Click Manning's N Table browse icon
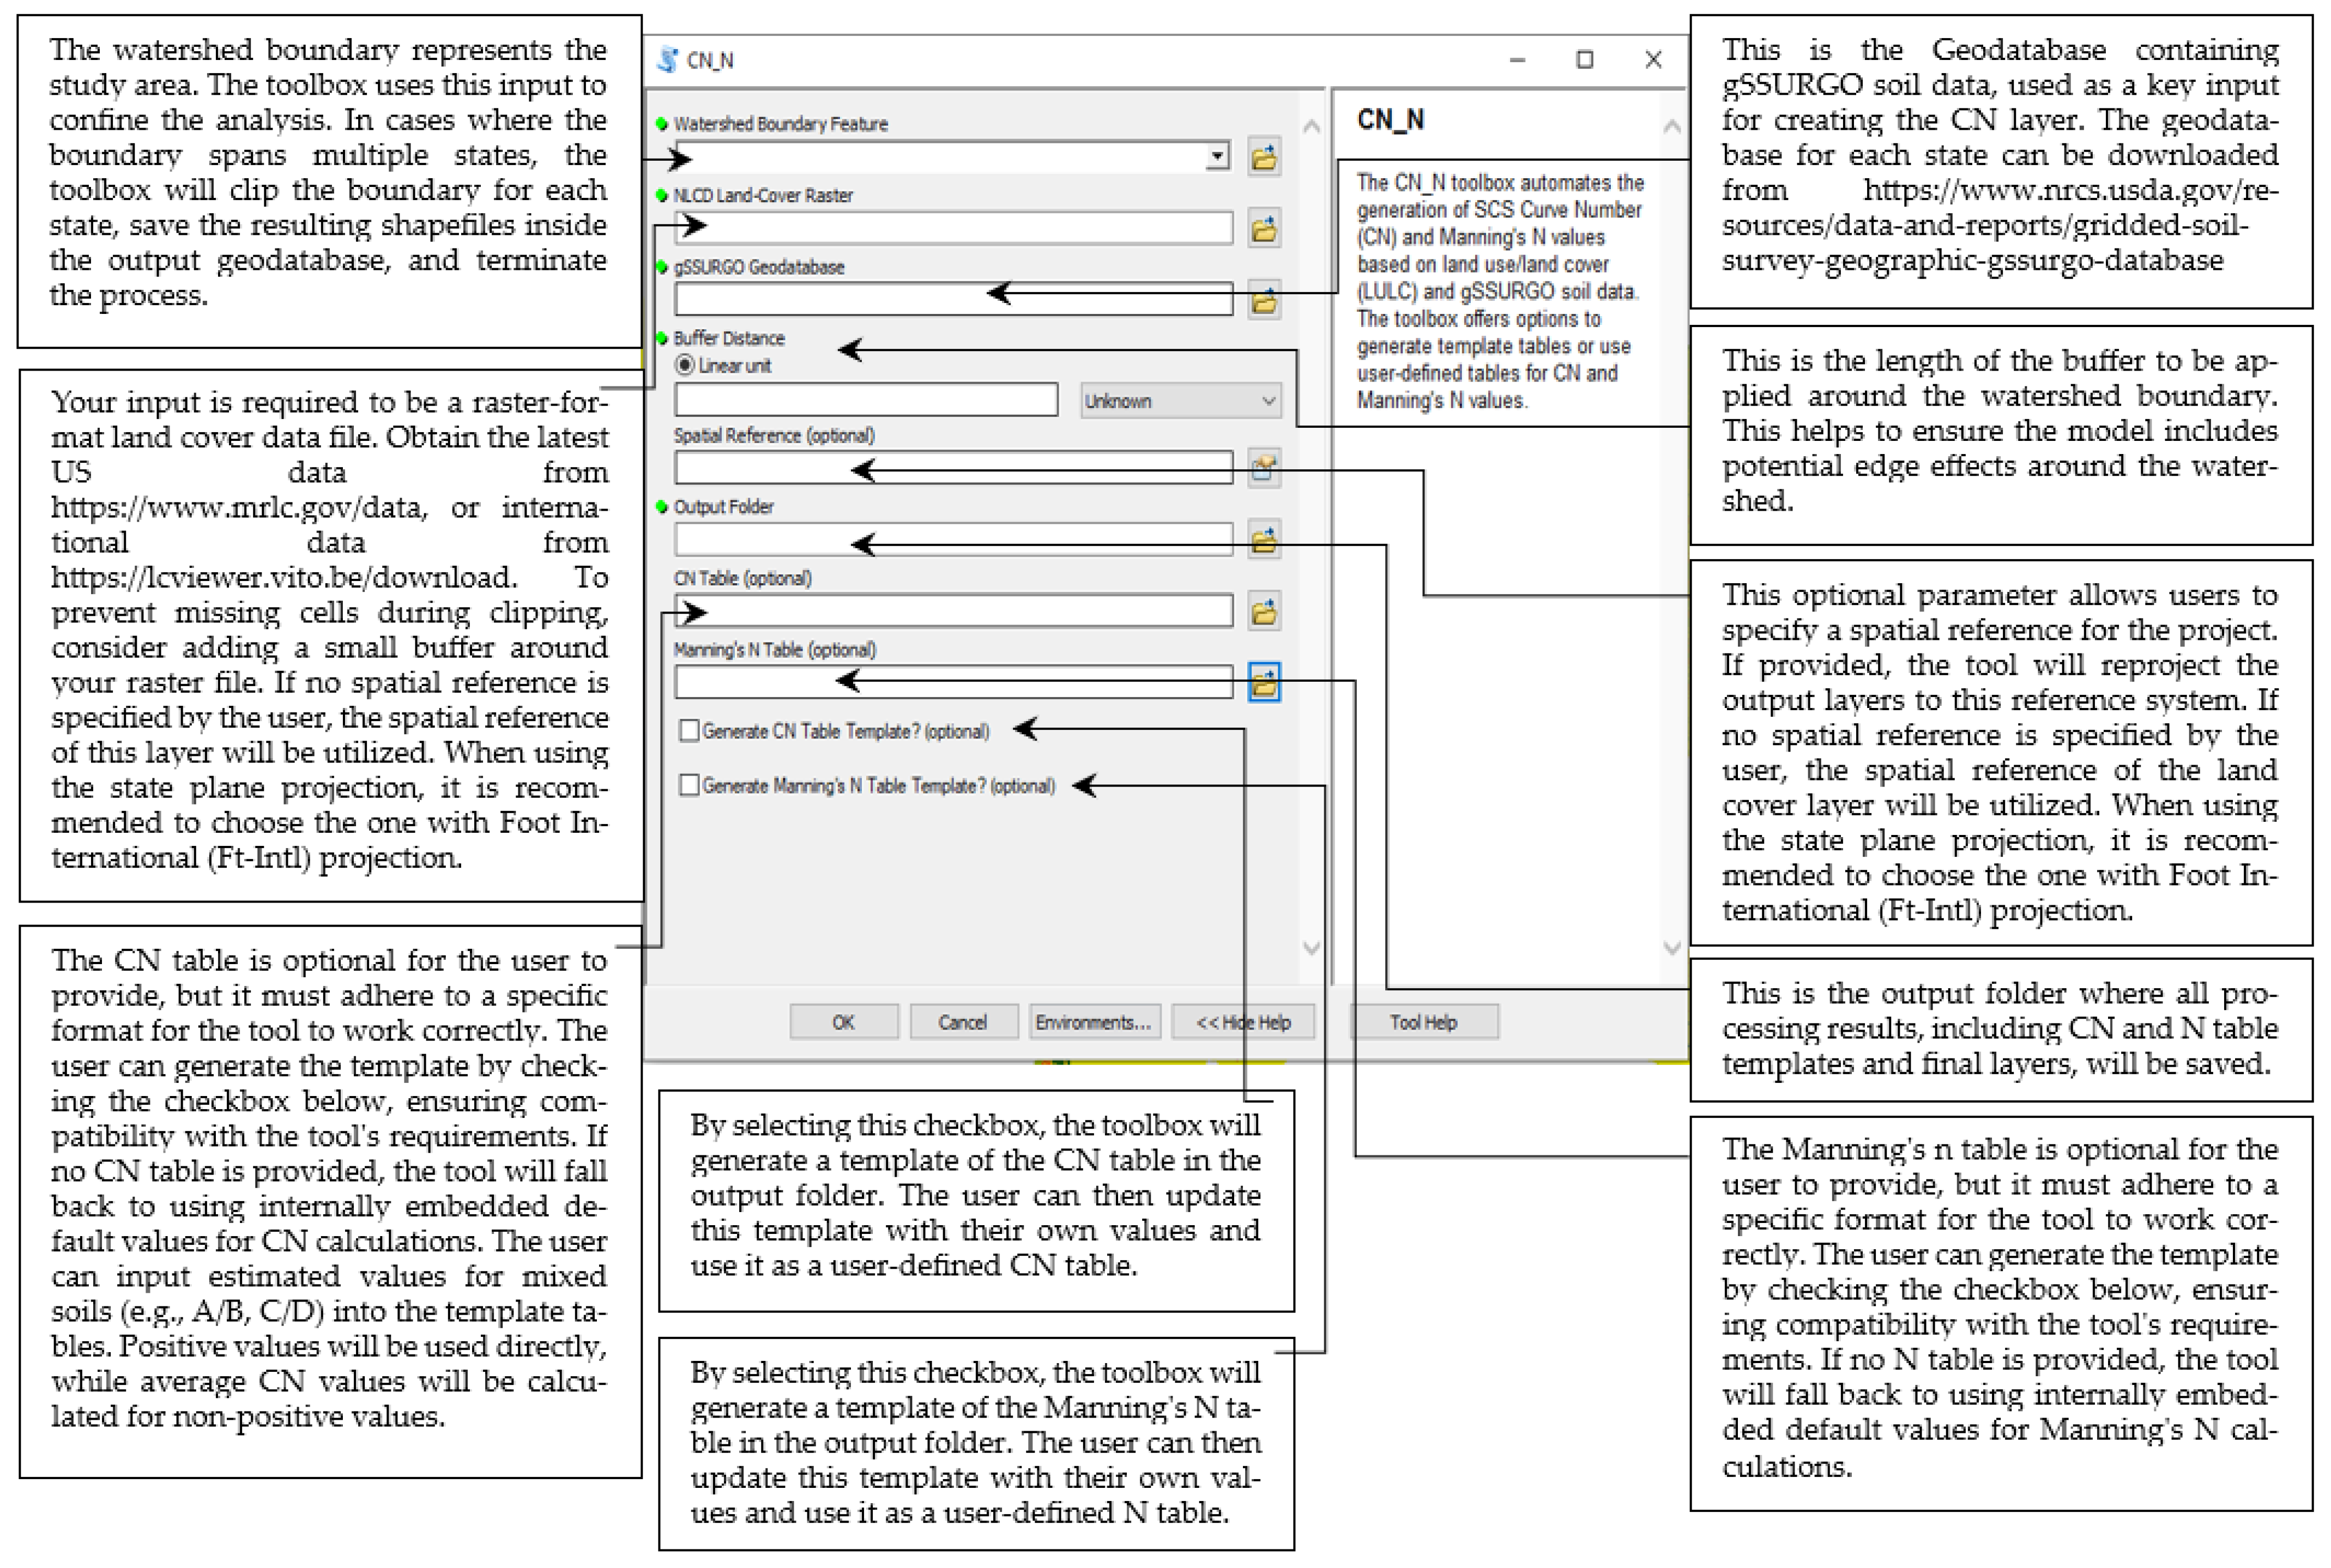 tap(1264, 683)
